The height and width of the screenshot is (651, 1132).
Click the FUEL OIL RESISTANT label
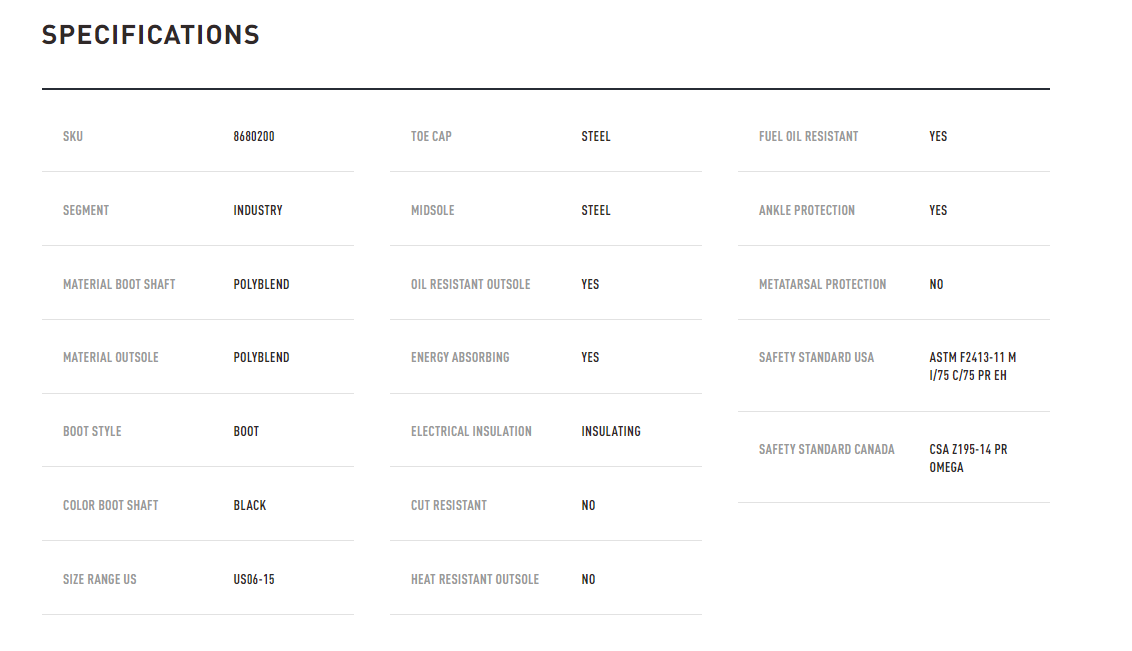(x=809, y=136)
